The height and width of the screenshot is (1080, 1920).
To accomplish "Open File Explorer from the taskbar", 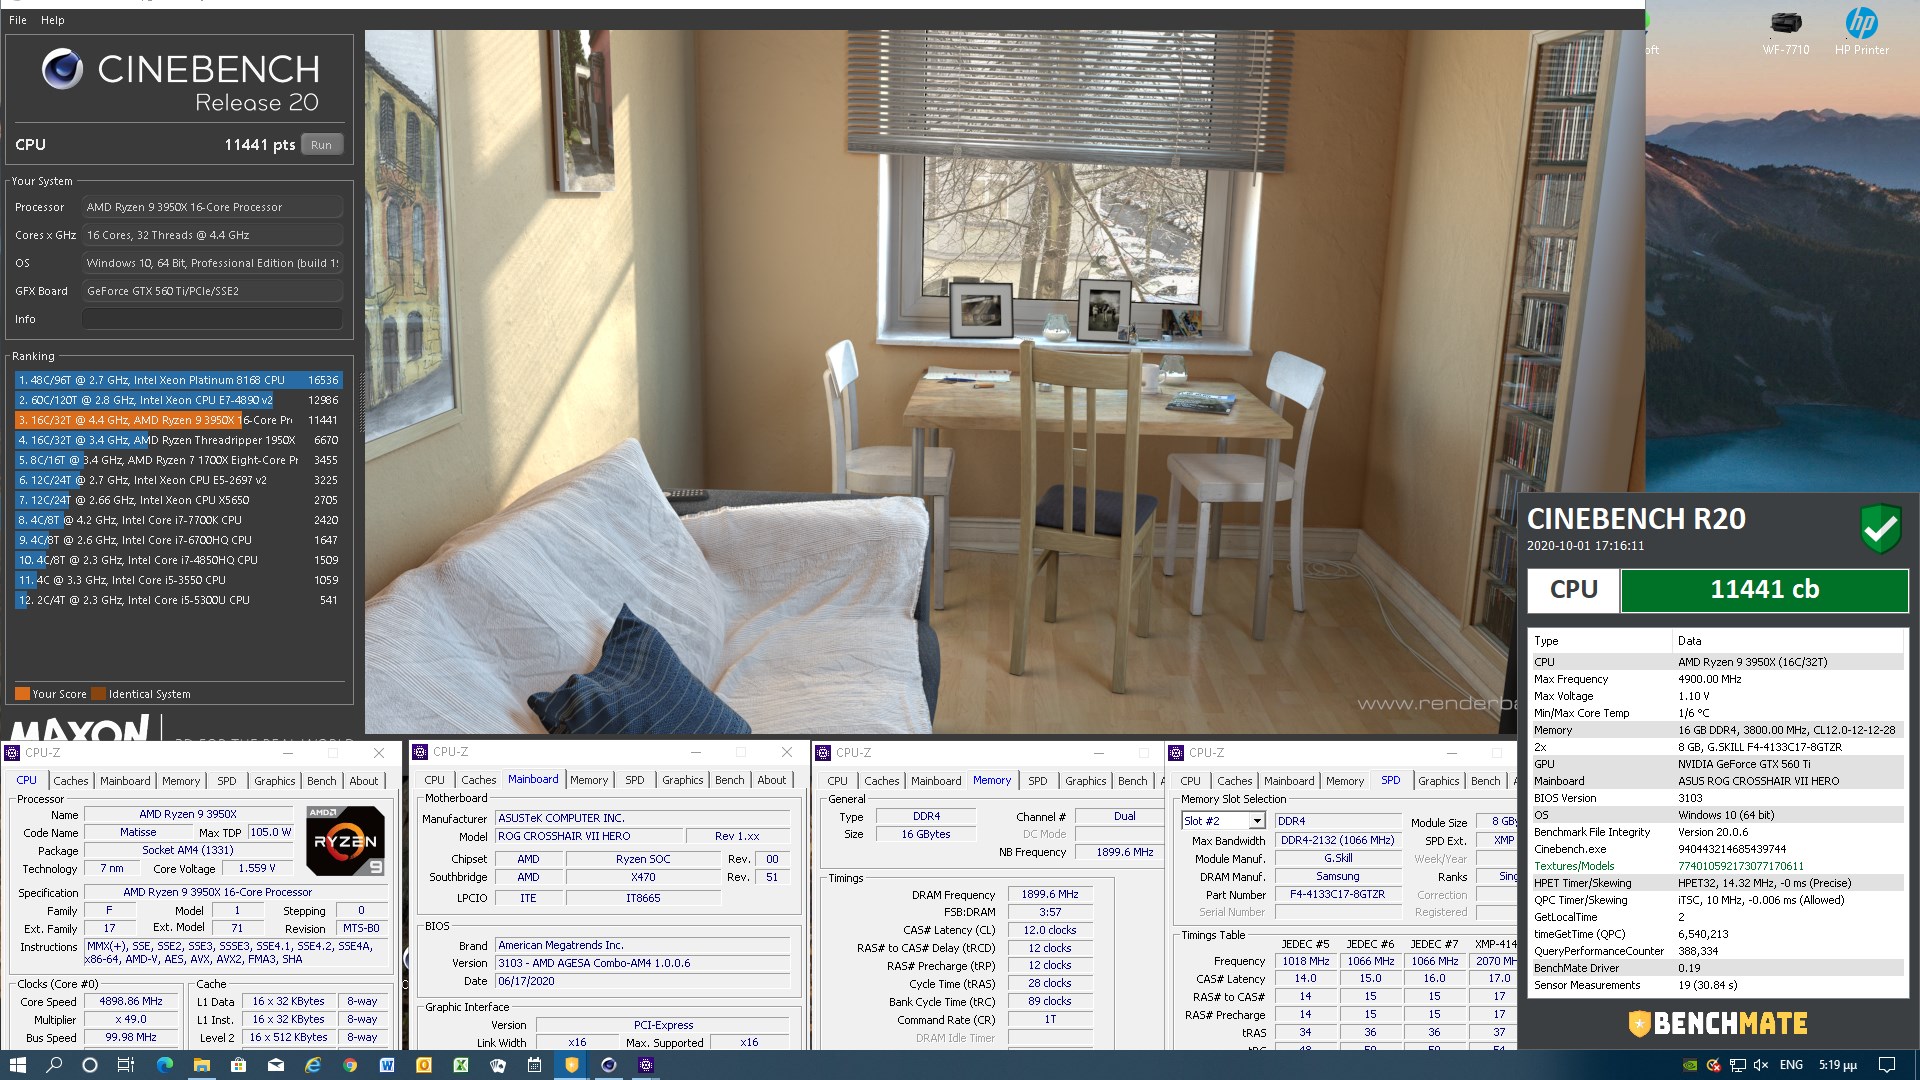I will point(201,1065).
